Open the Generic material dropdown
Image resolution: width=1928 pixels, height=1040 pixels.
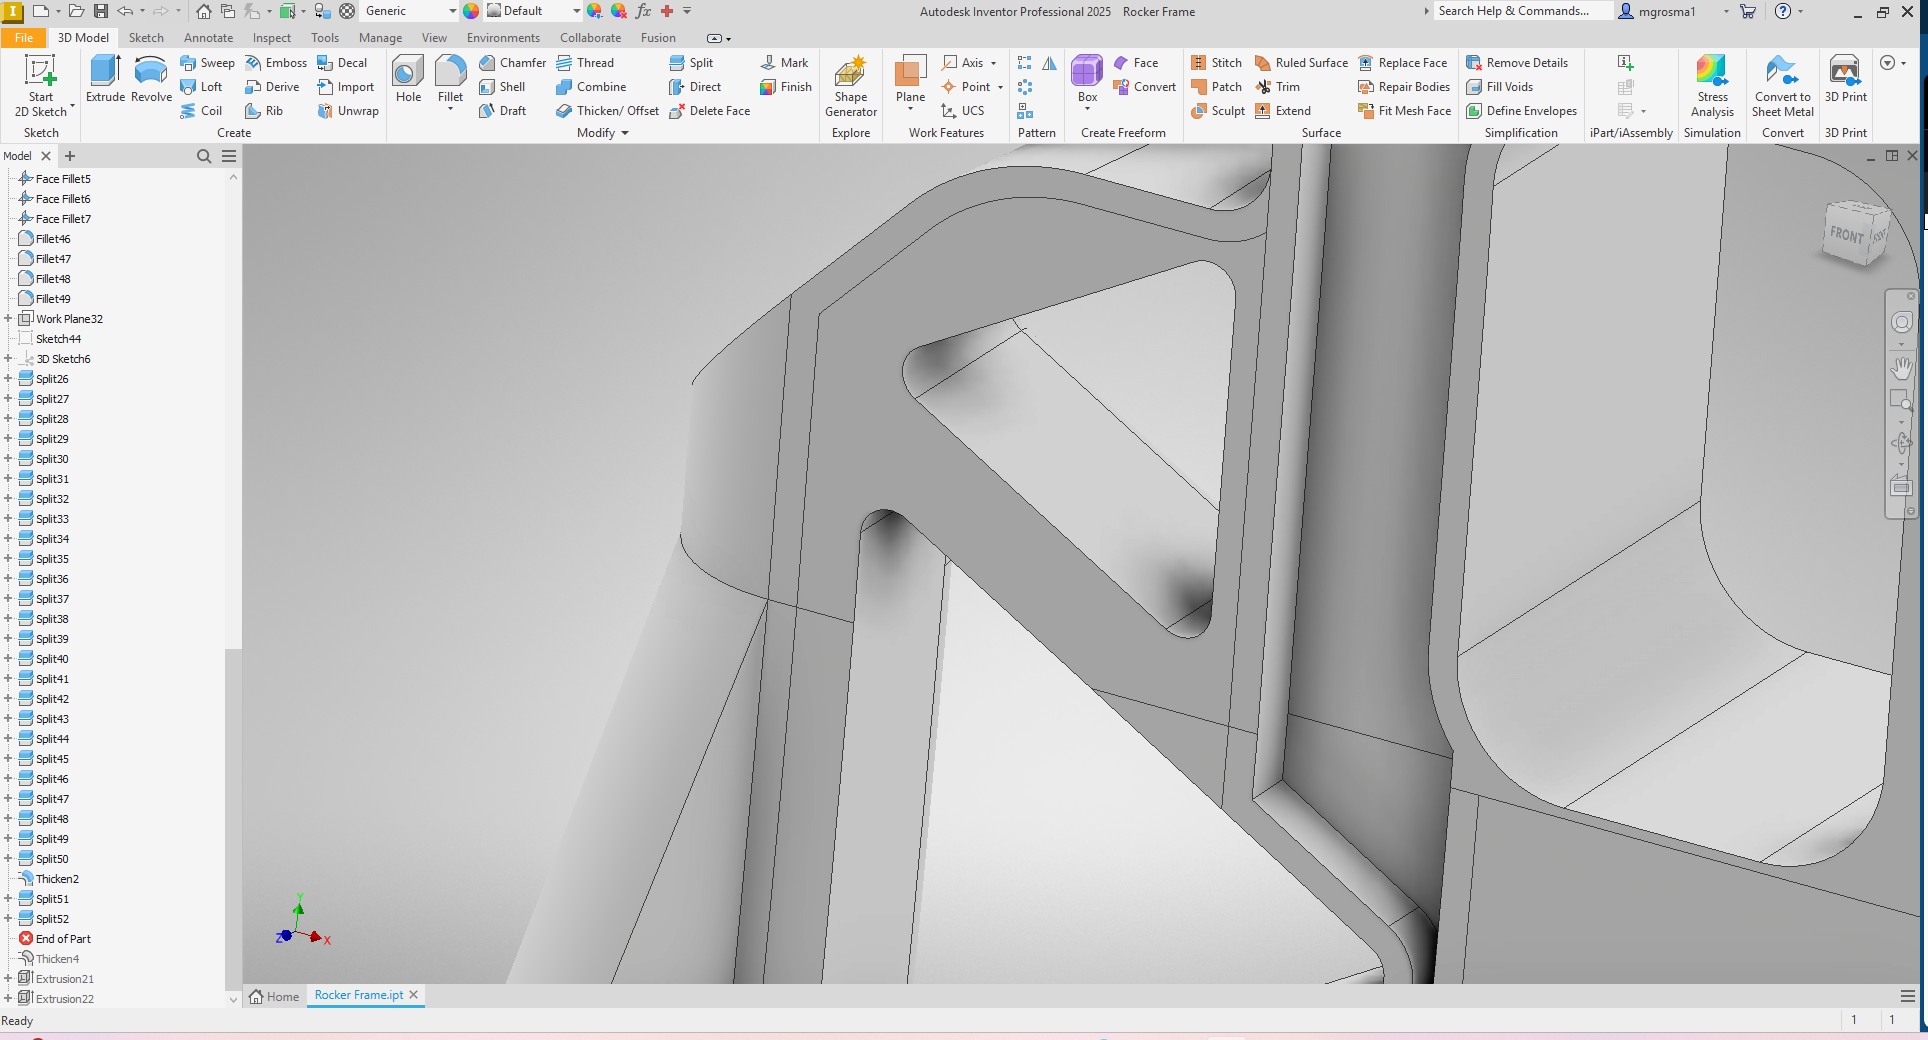click(x=452, y=11)
